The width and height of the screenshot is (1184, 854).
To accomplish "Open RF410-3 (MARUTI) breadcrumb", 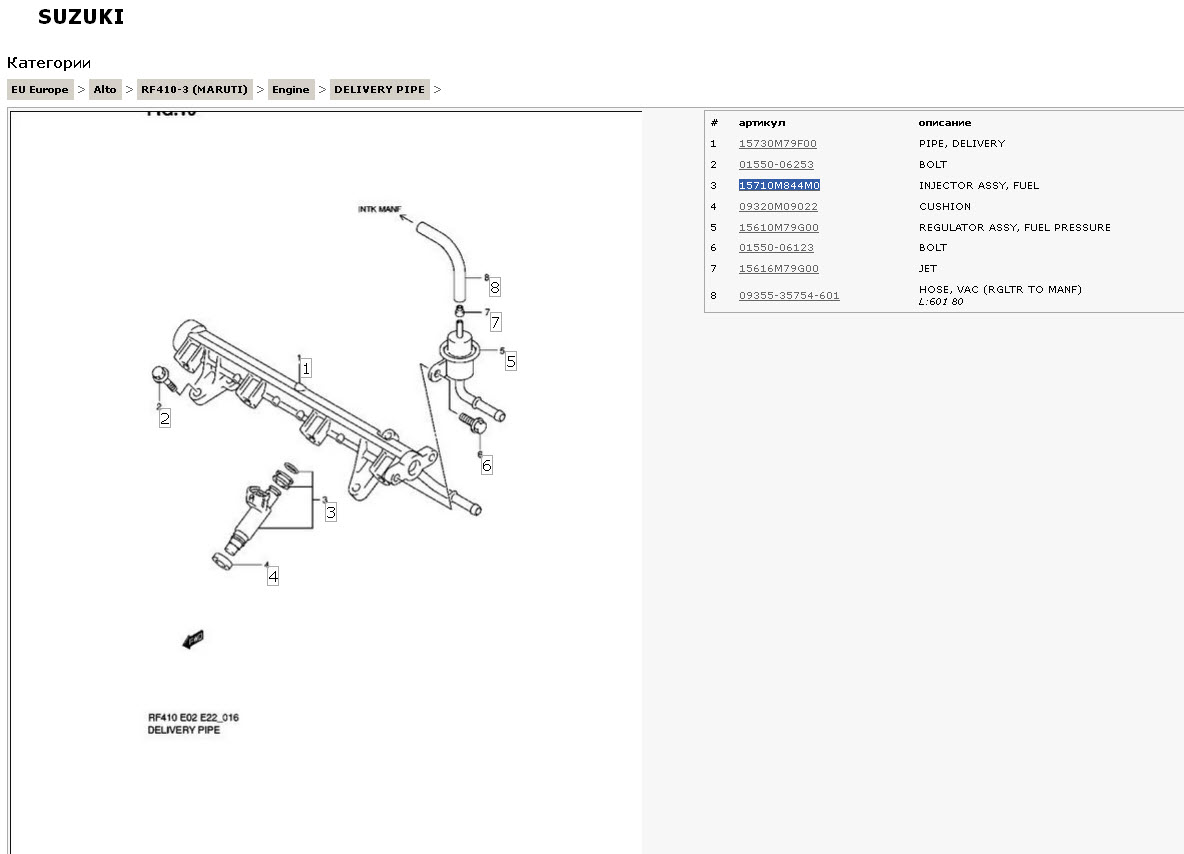I will (194, 89).
